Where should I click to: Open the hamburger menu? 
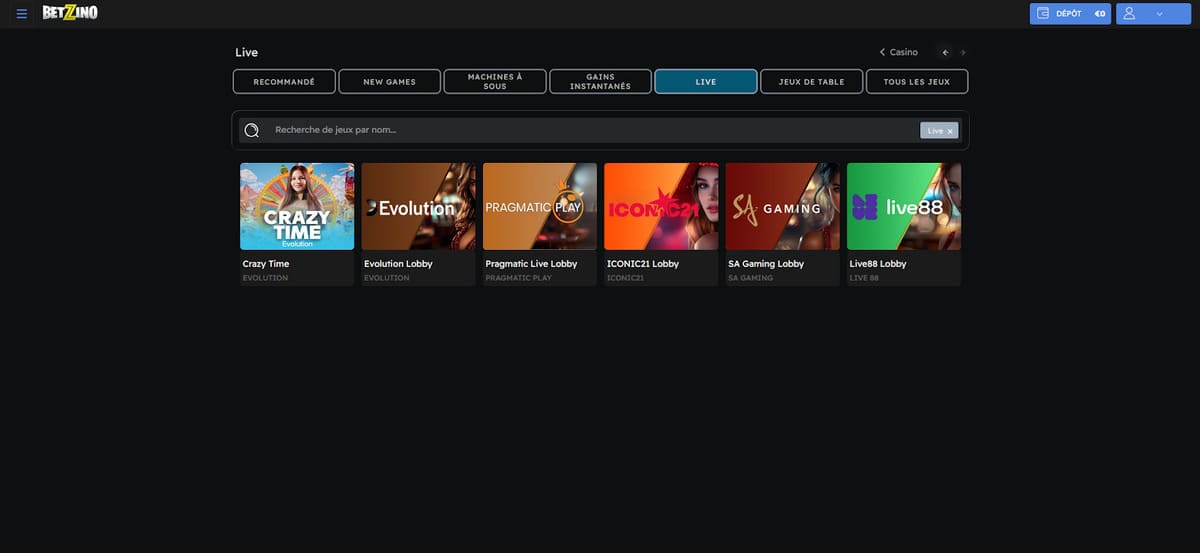[22, 14]
